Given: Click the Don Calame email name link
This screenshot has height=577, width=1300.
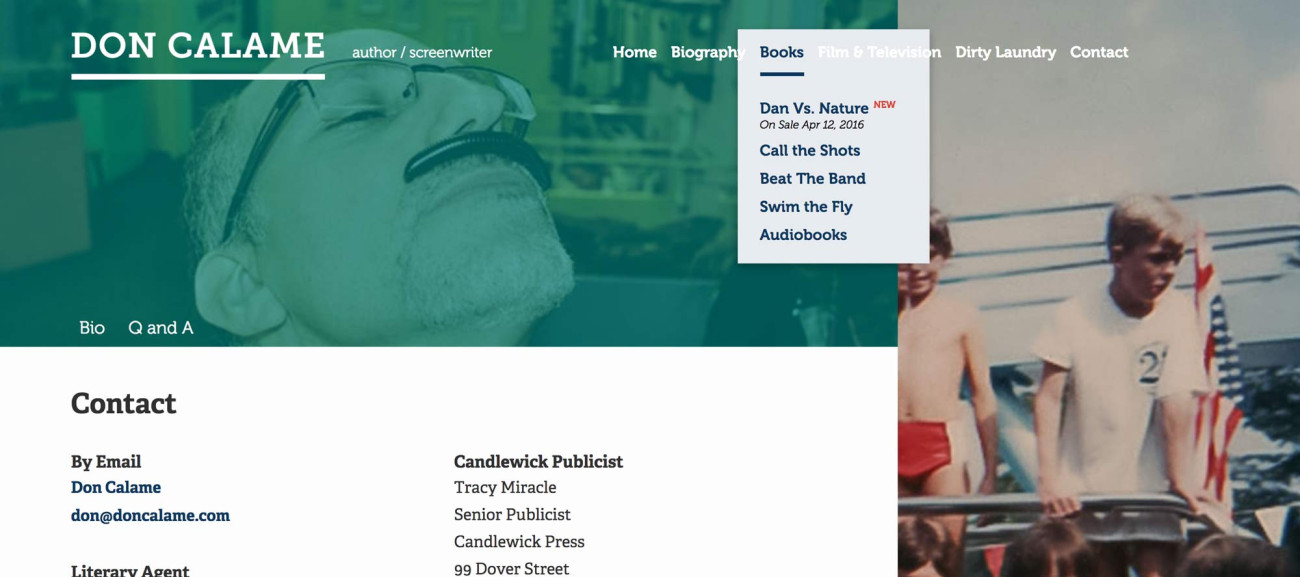Looking at the screenshot, I should coord(116,488).
